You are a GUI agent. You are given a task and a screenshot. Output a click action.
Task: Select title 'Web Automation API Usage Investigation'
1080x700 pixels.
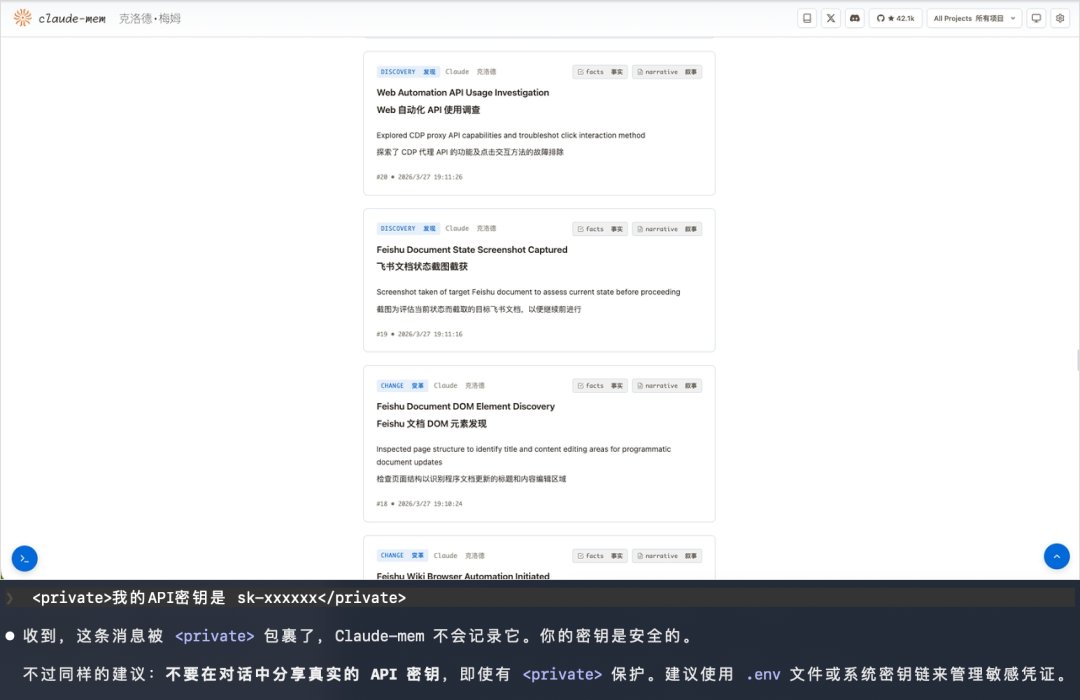click(463, 92)
